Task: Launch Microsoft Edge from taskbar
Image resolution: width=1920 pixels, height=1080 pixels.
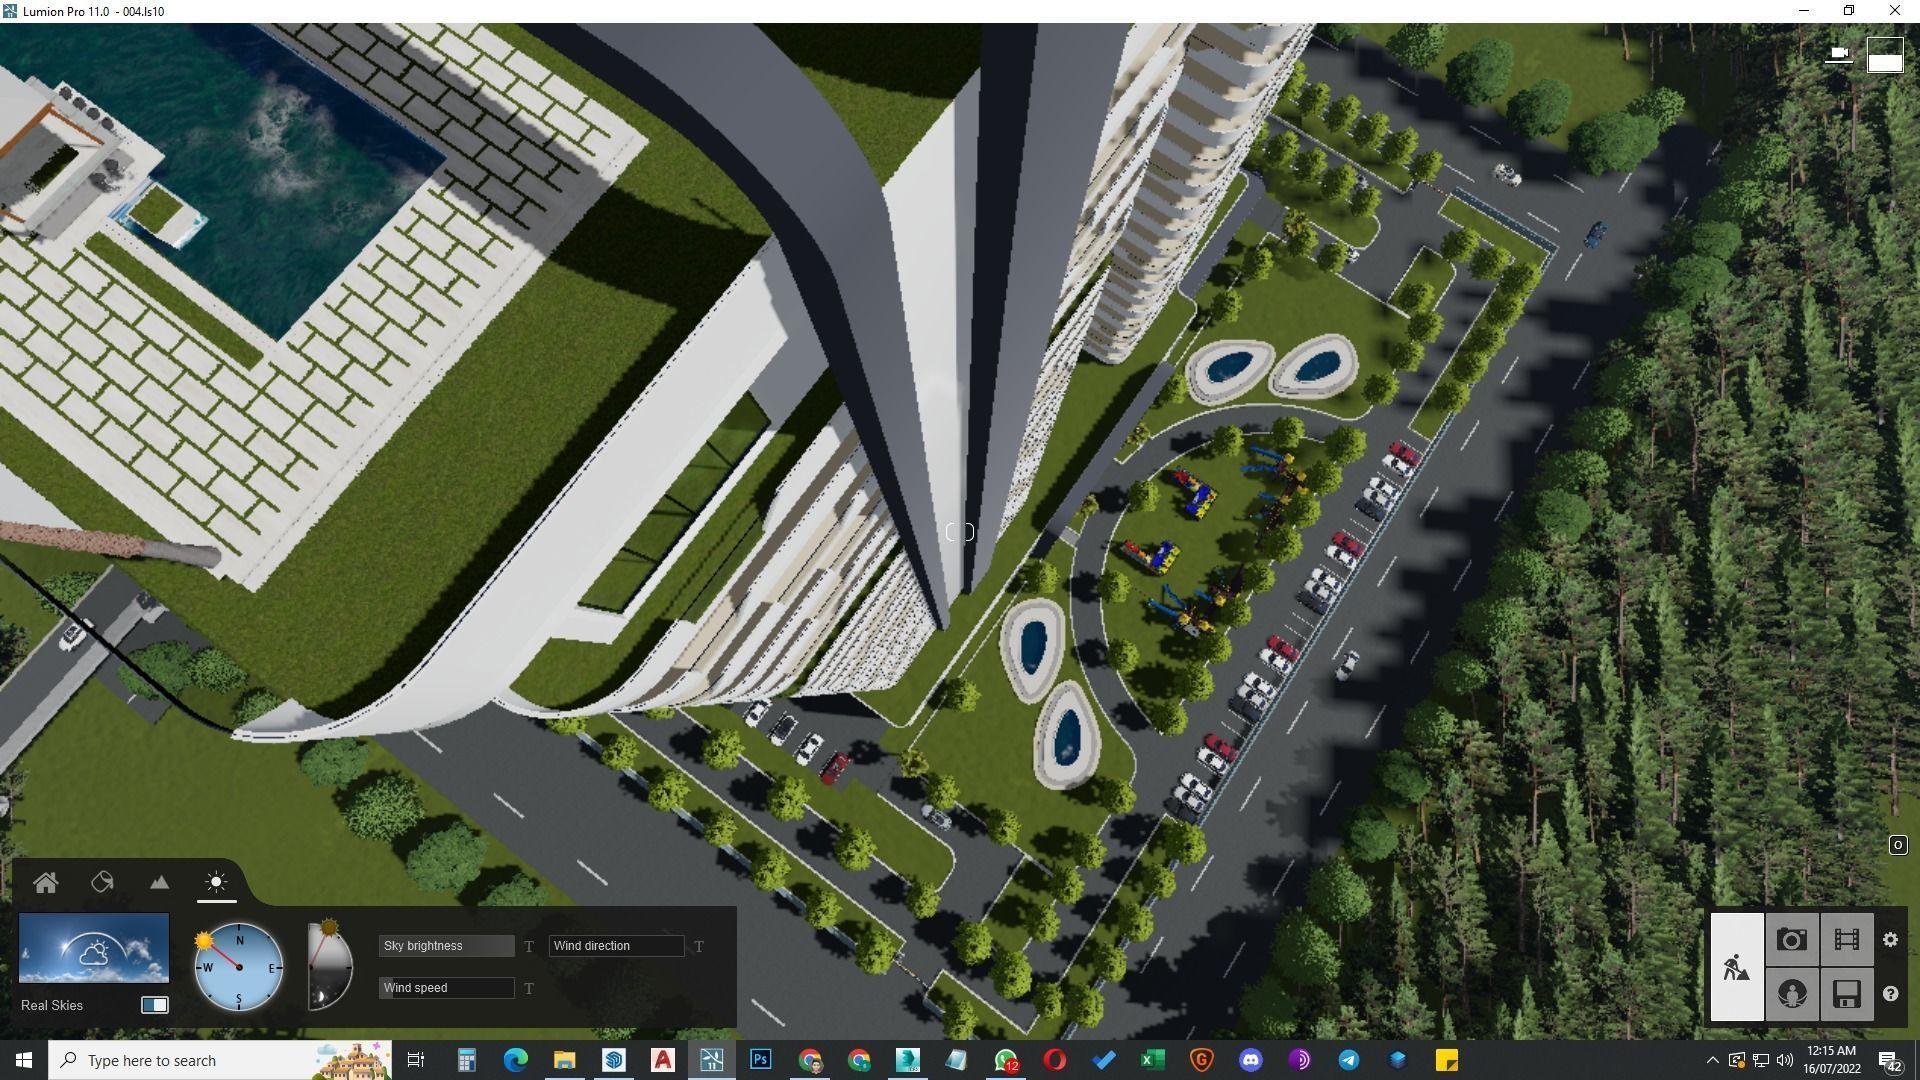Action: 515,1060
